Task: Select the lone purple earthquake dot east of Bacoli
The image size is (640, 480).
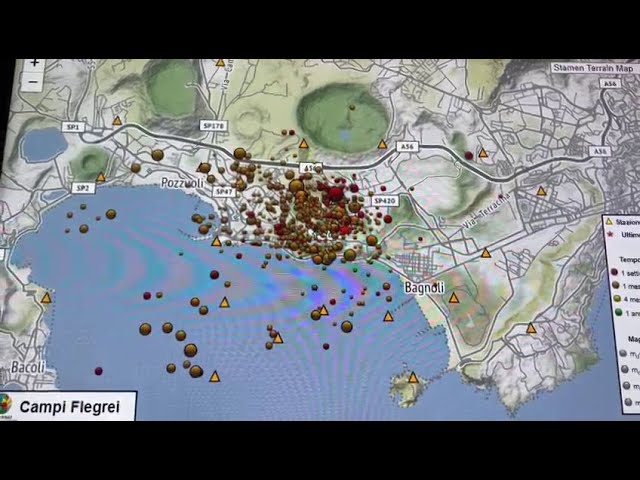Action: point(98,371)
